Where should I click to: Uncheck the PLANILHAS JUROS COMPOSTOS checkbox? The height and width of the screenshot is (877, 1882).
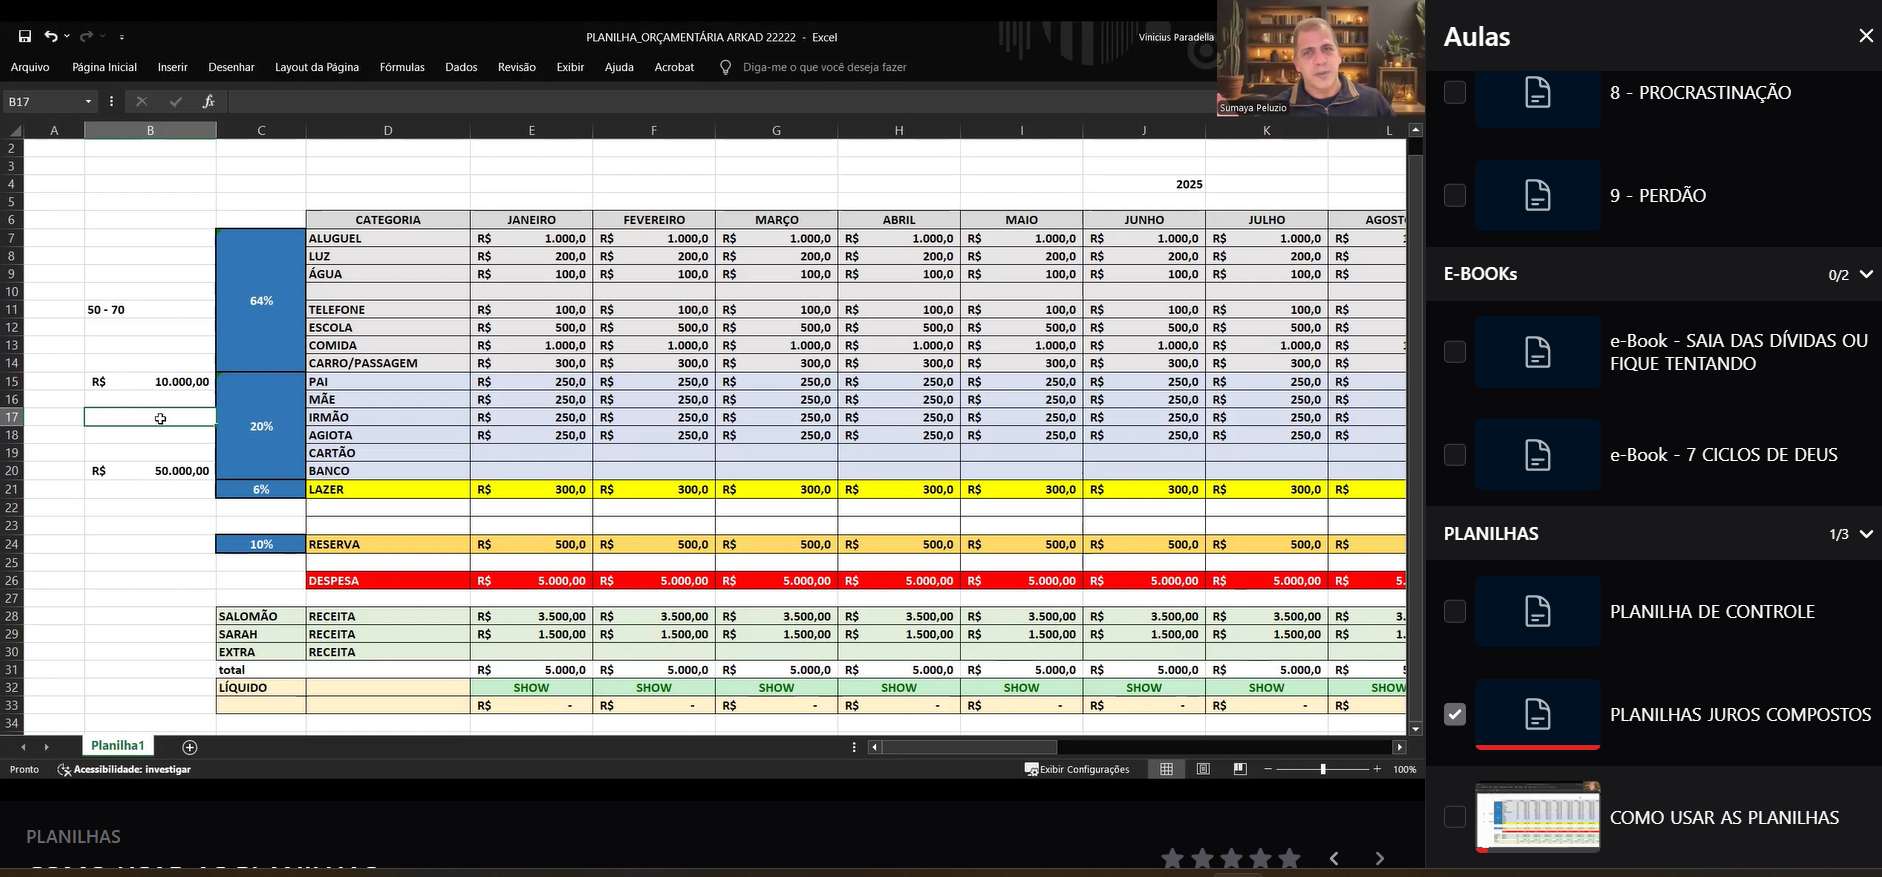1455,714
